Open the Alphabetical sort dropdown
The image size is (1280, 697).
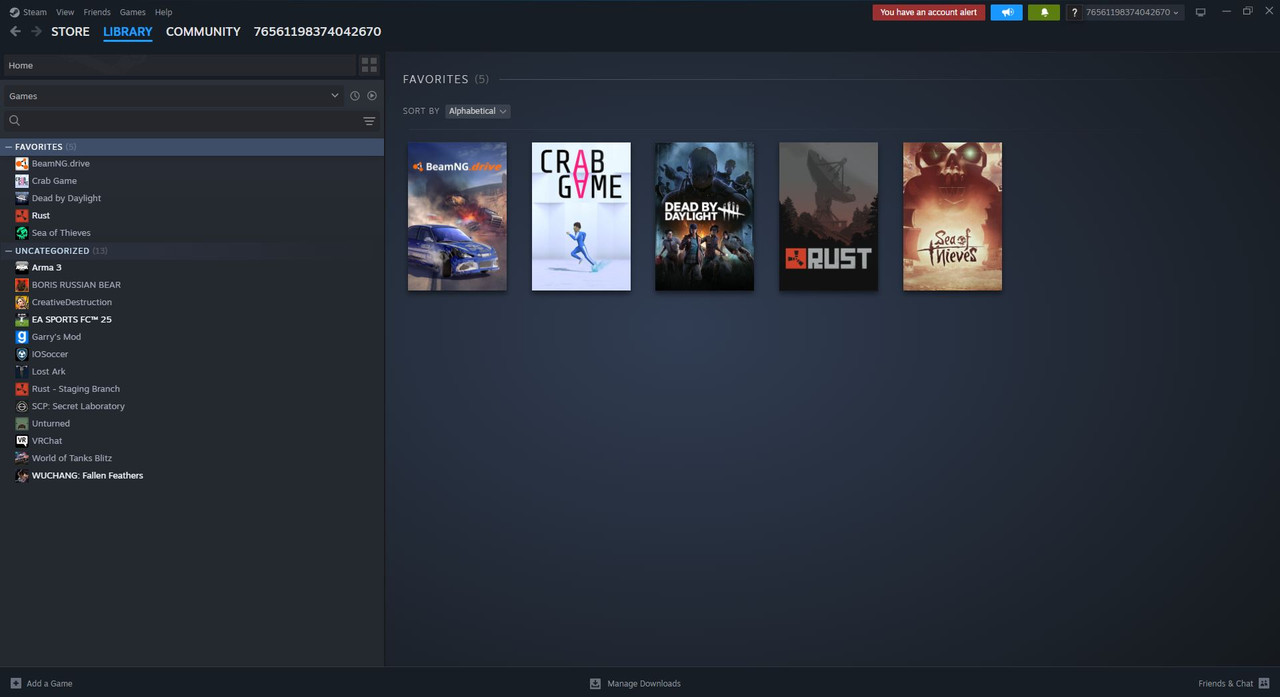[478, 111]
